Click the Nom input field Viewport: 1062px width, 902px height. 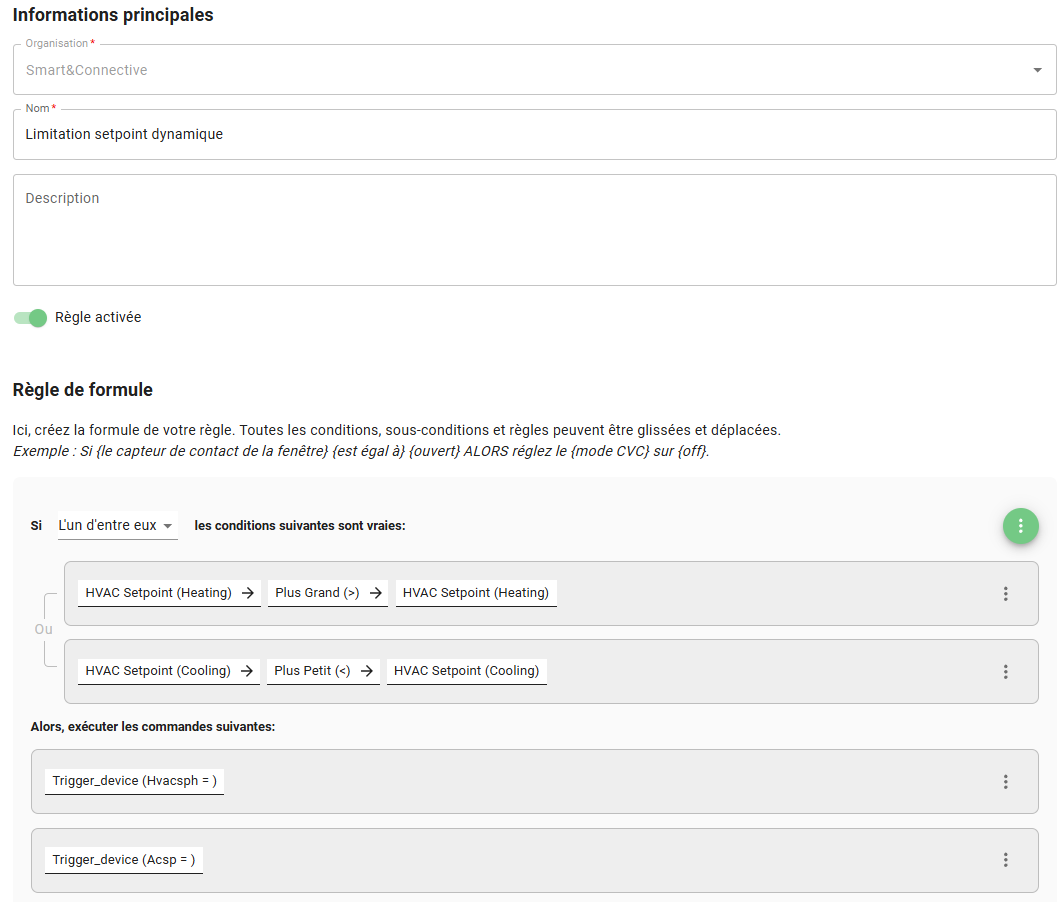534,134
